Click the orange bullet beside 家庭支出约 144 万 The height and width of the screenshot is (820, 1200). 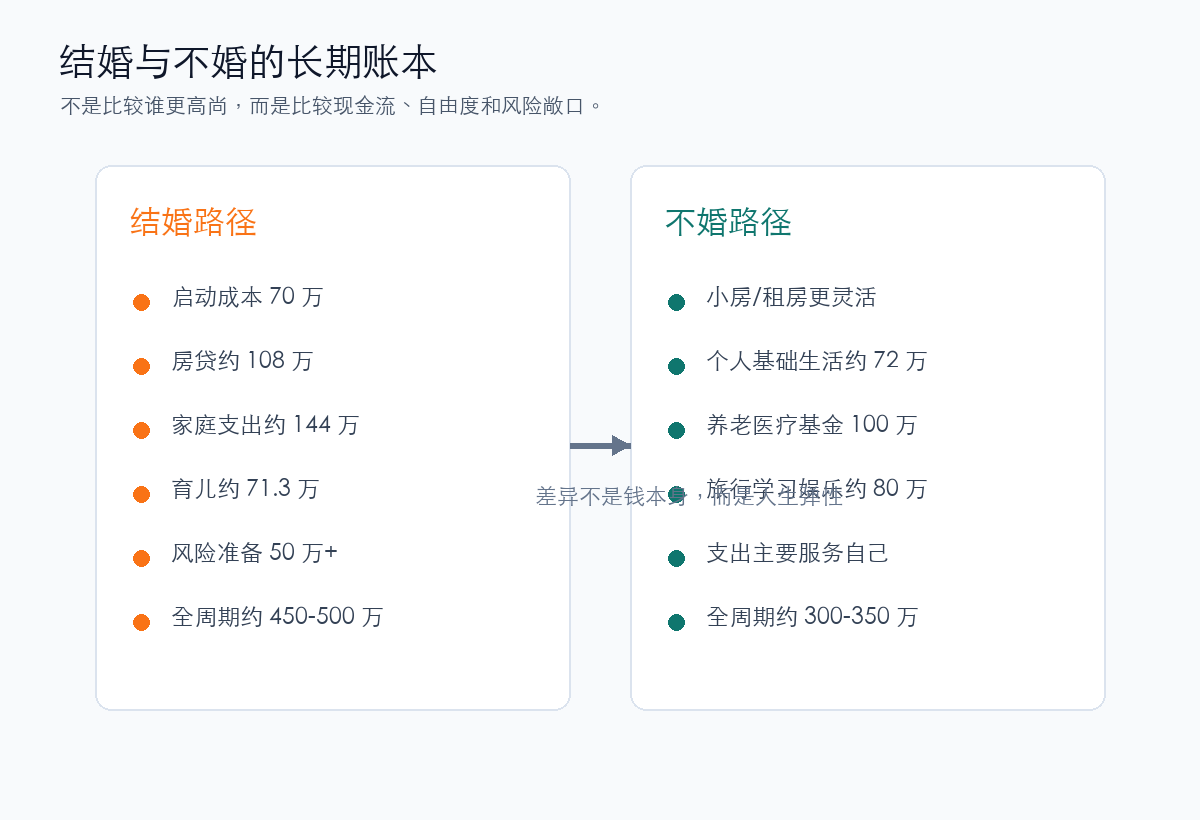click(141, 430)
